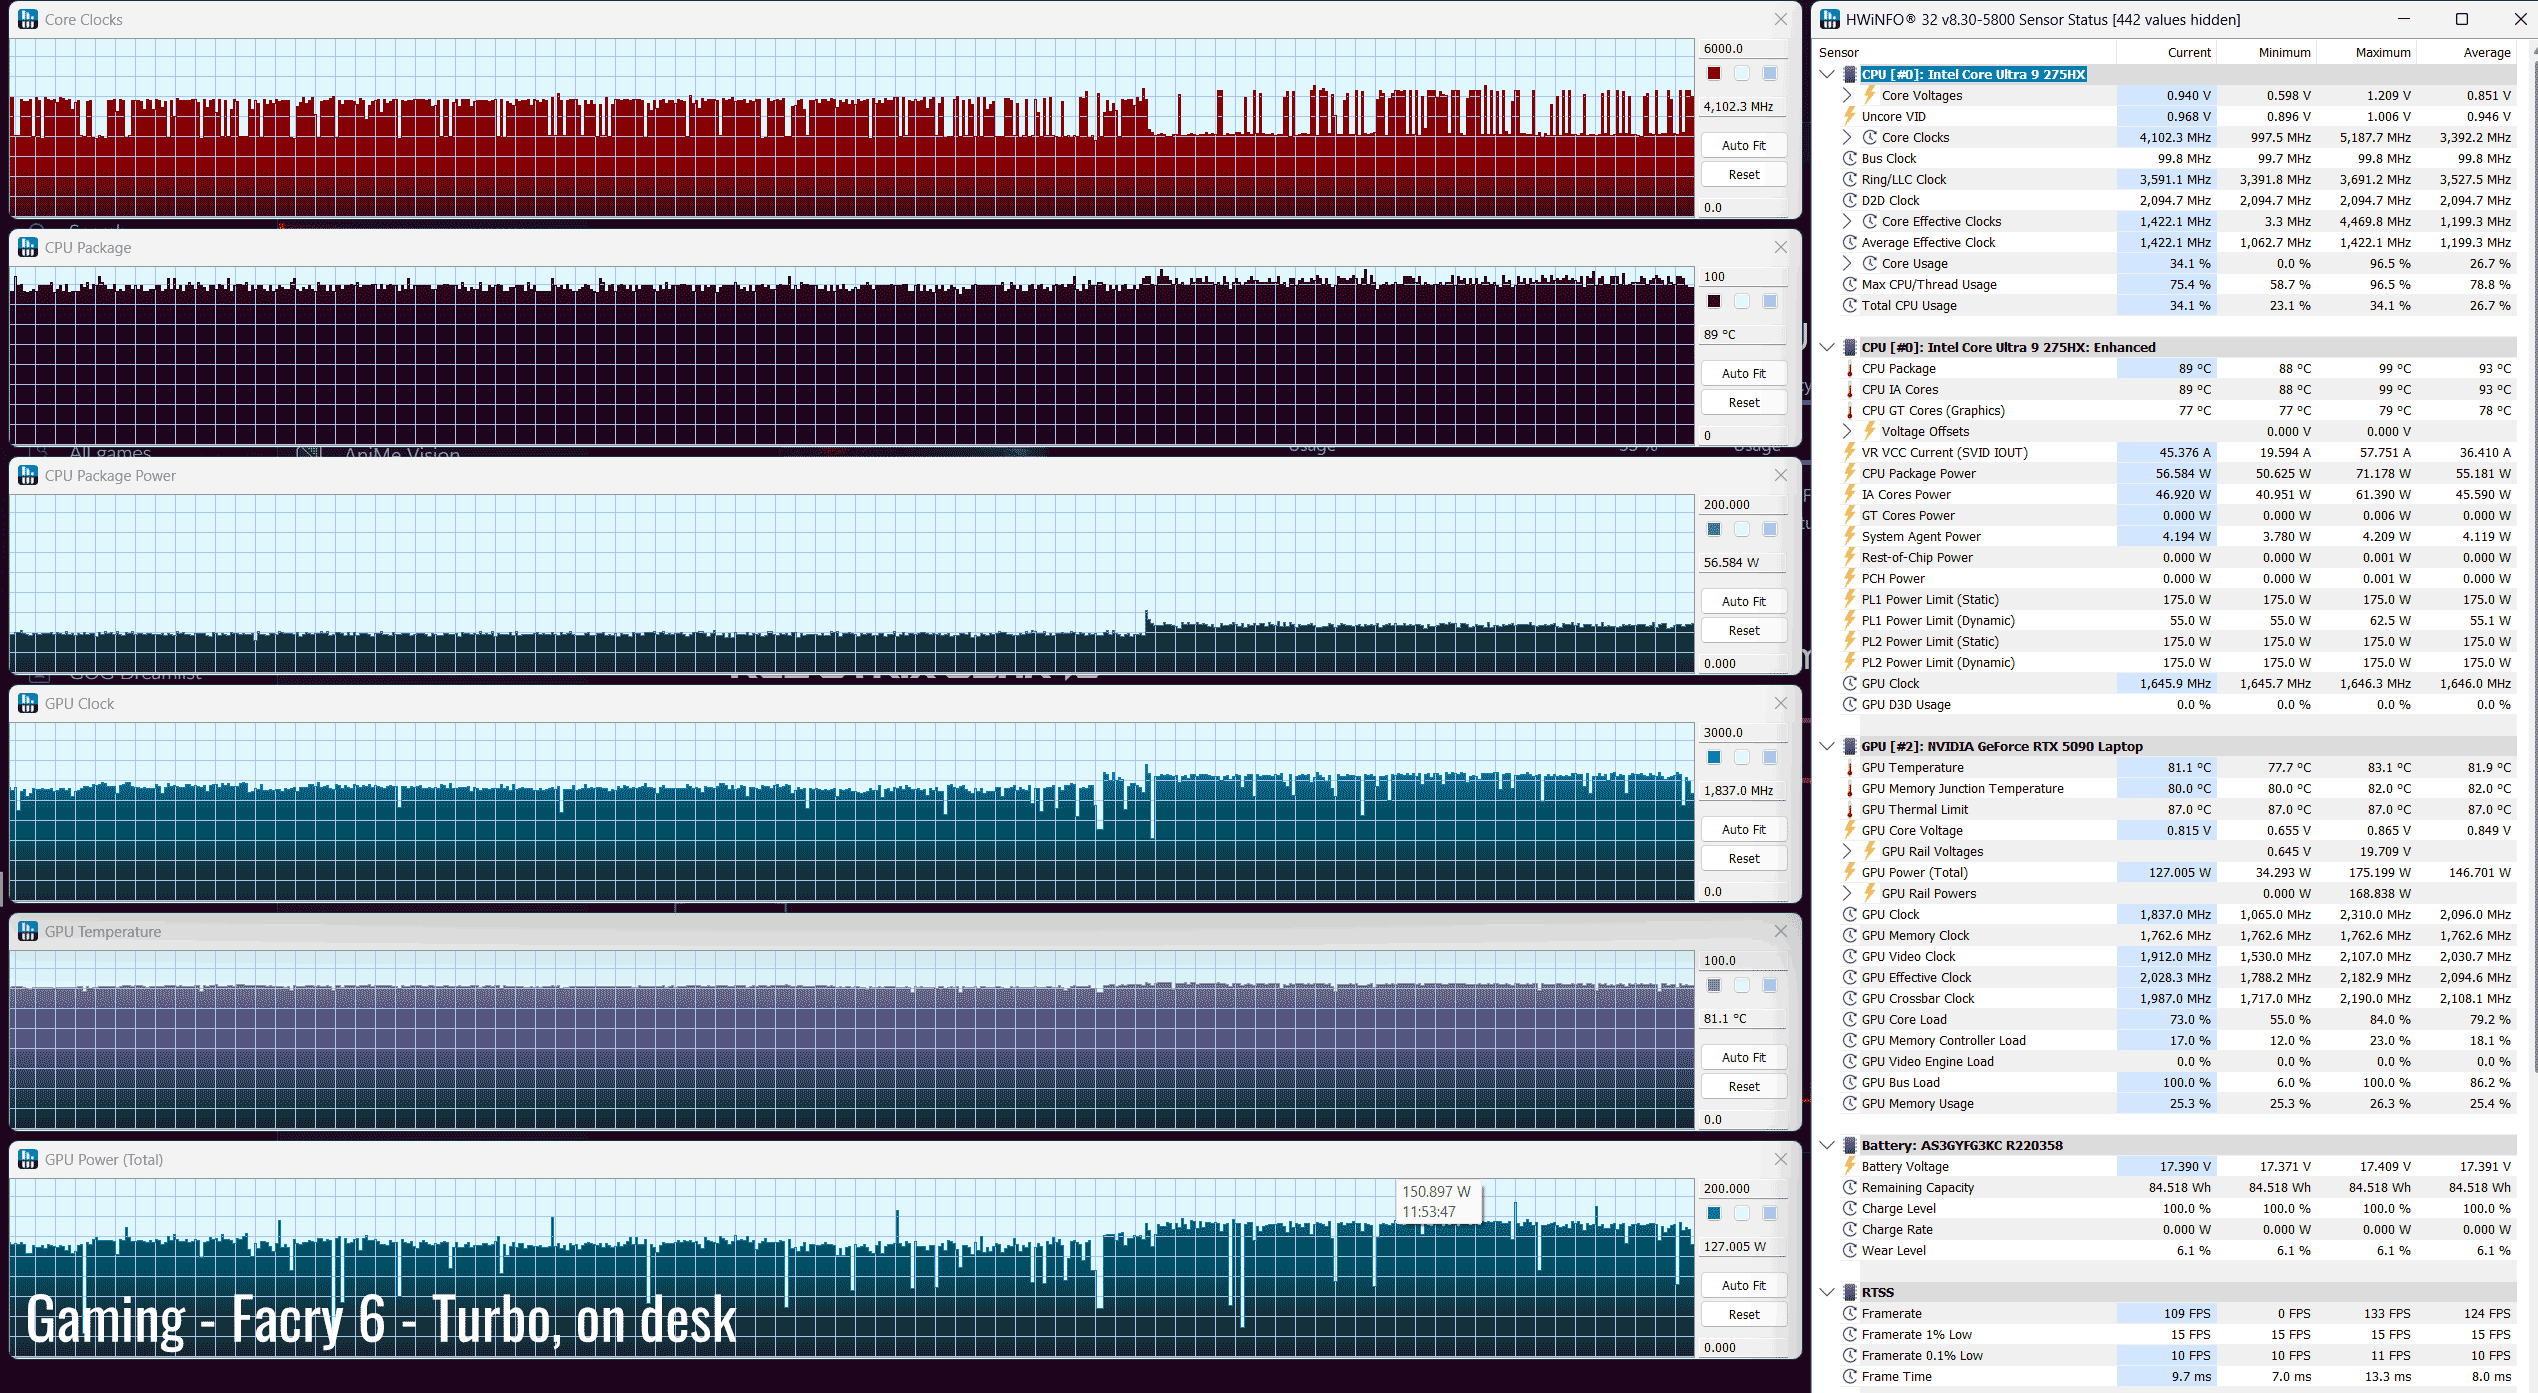The height and width of the screenshot is (1393, 2538).
Task: Collapse the GPU [#2] NVIDIA GeForce group
Action: click(x=1827, y=746)
